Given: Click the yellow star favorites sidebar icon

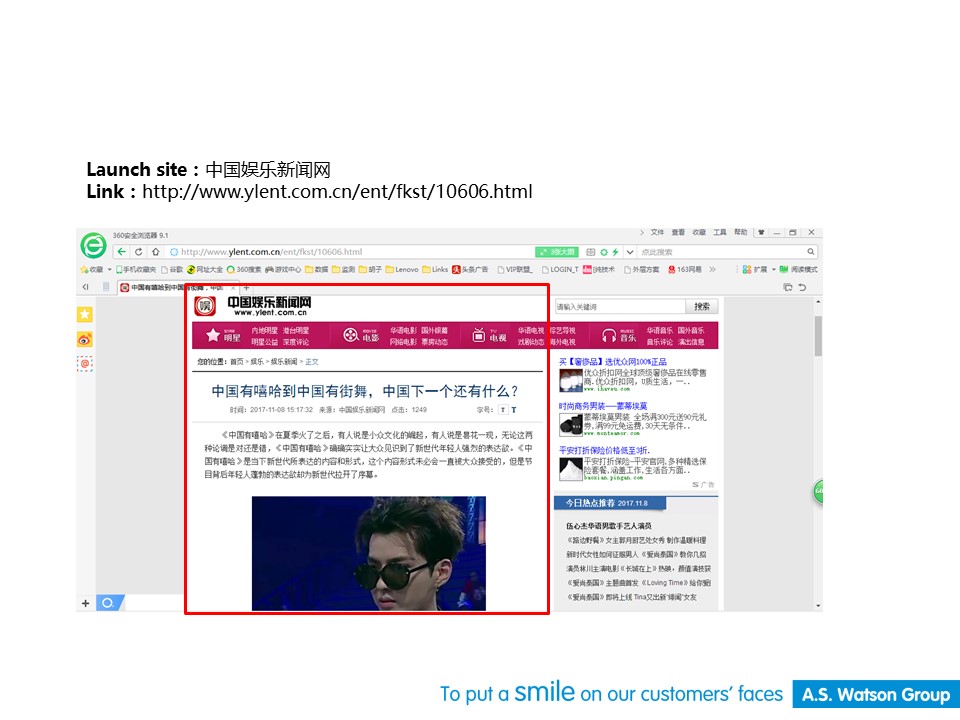Looking at the screenshot, I should click(x=85, y=315).
